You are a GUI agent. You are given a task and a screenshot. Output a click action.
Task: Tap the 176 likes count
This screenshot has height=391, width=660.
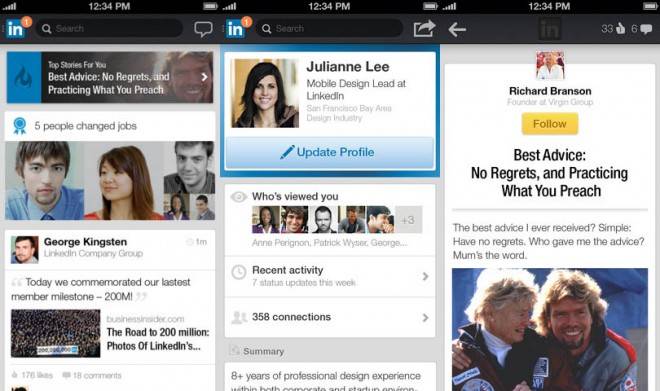click(37, 375)
